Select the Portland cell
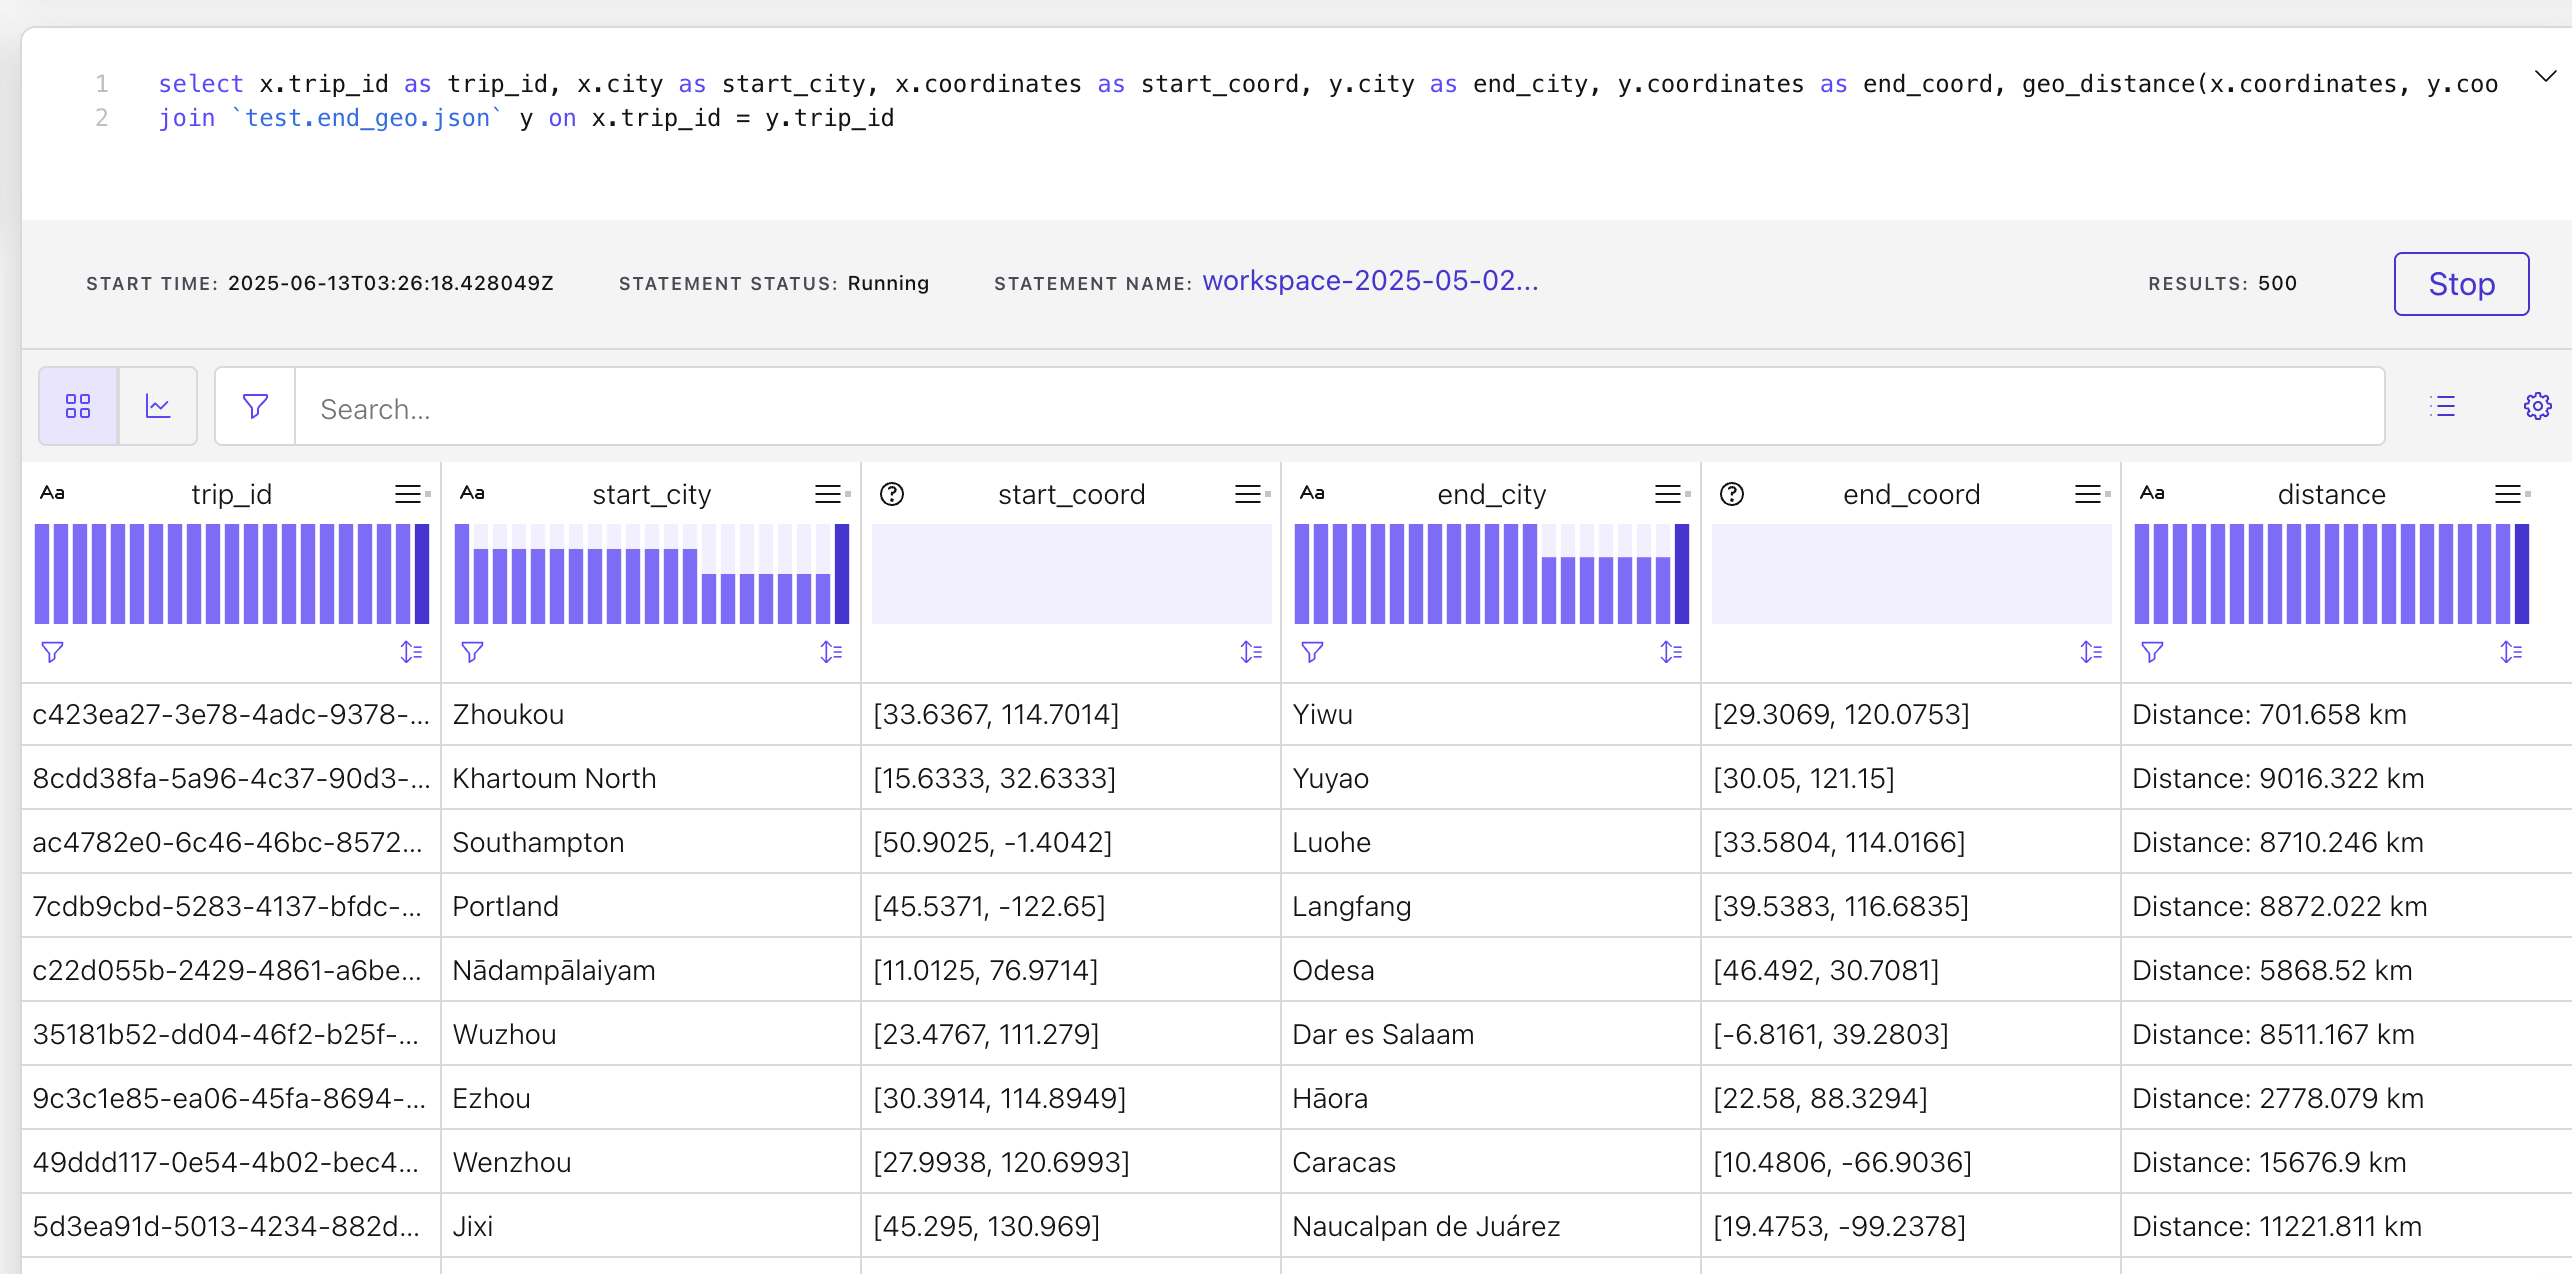The image size is (2572, 1274). [651, 907]
